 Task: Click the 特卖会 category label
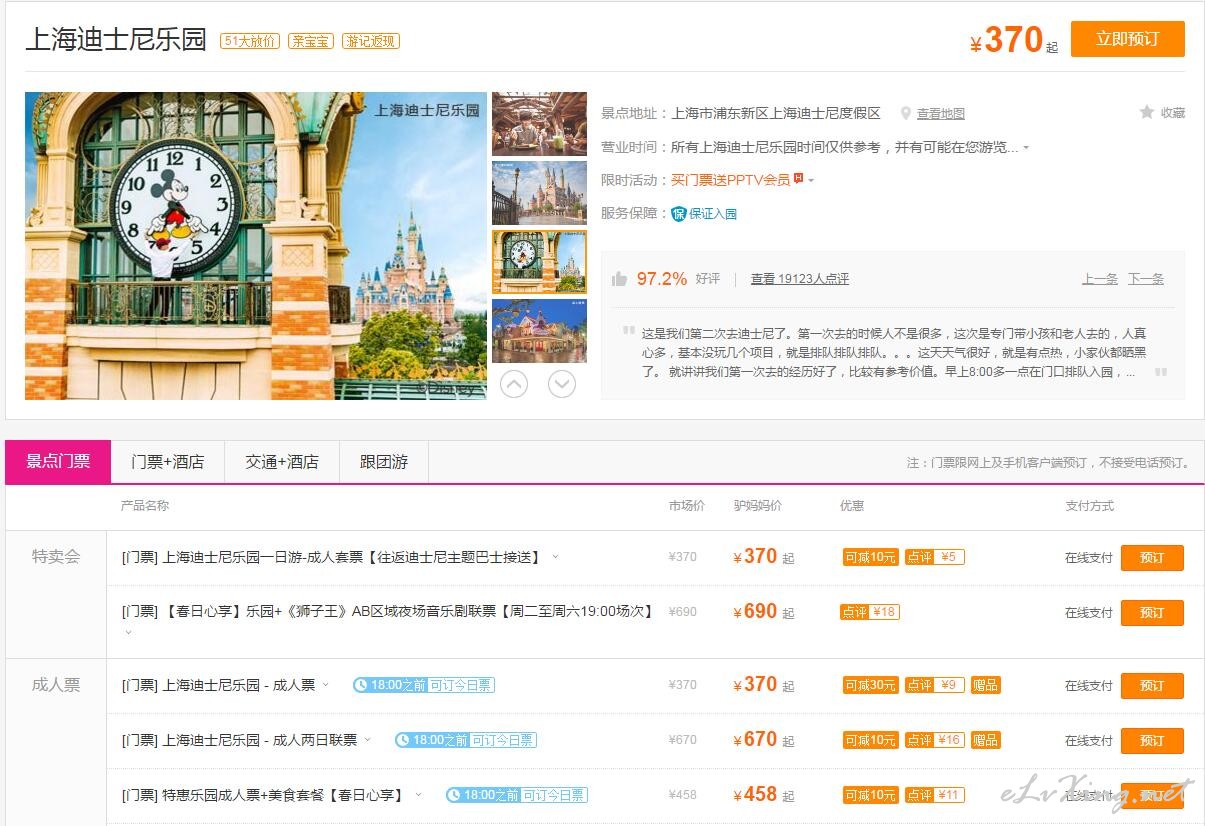pyautogui.click(x=56, y=557)
